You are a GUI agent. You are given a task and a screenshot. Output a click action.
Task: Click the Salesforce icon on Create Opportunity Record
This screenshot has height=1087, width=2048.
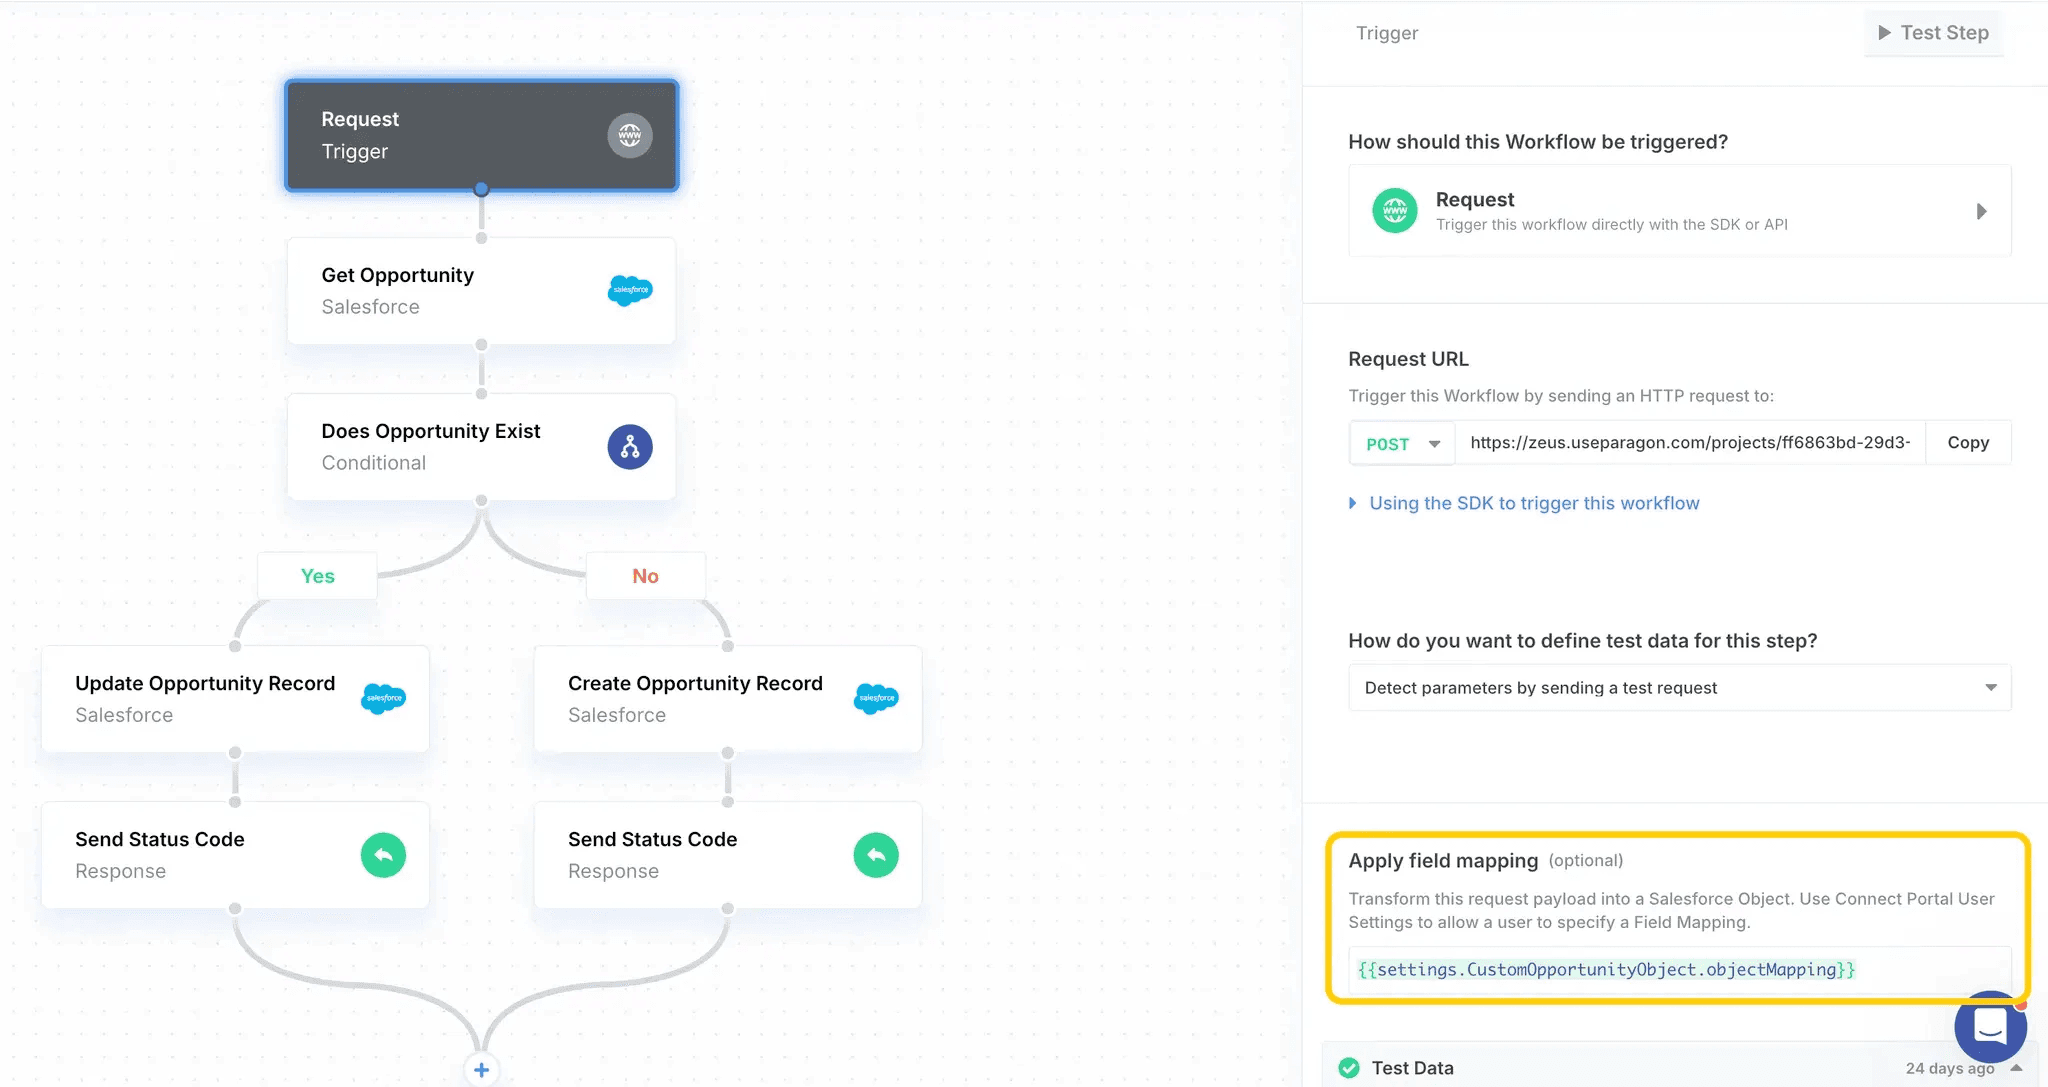click(x=876, y=698)
